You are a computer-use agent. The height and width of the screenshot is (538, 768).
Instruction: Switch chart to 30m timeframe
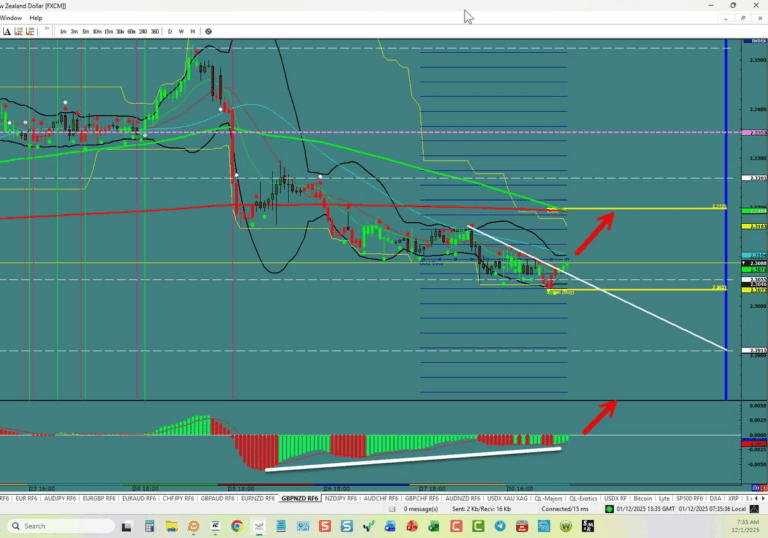(x=120, y=31)
